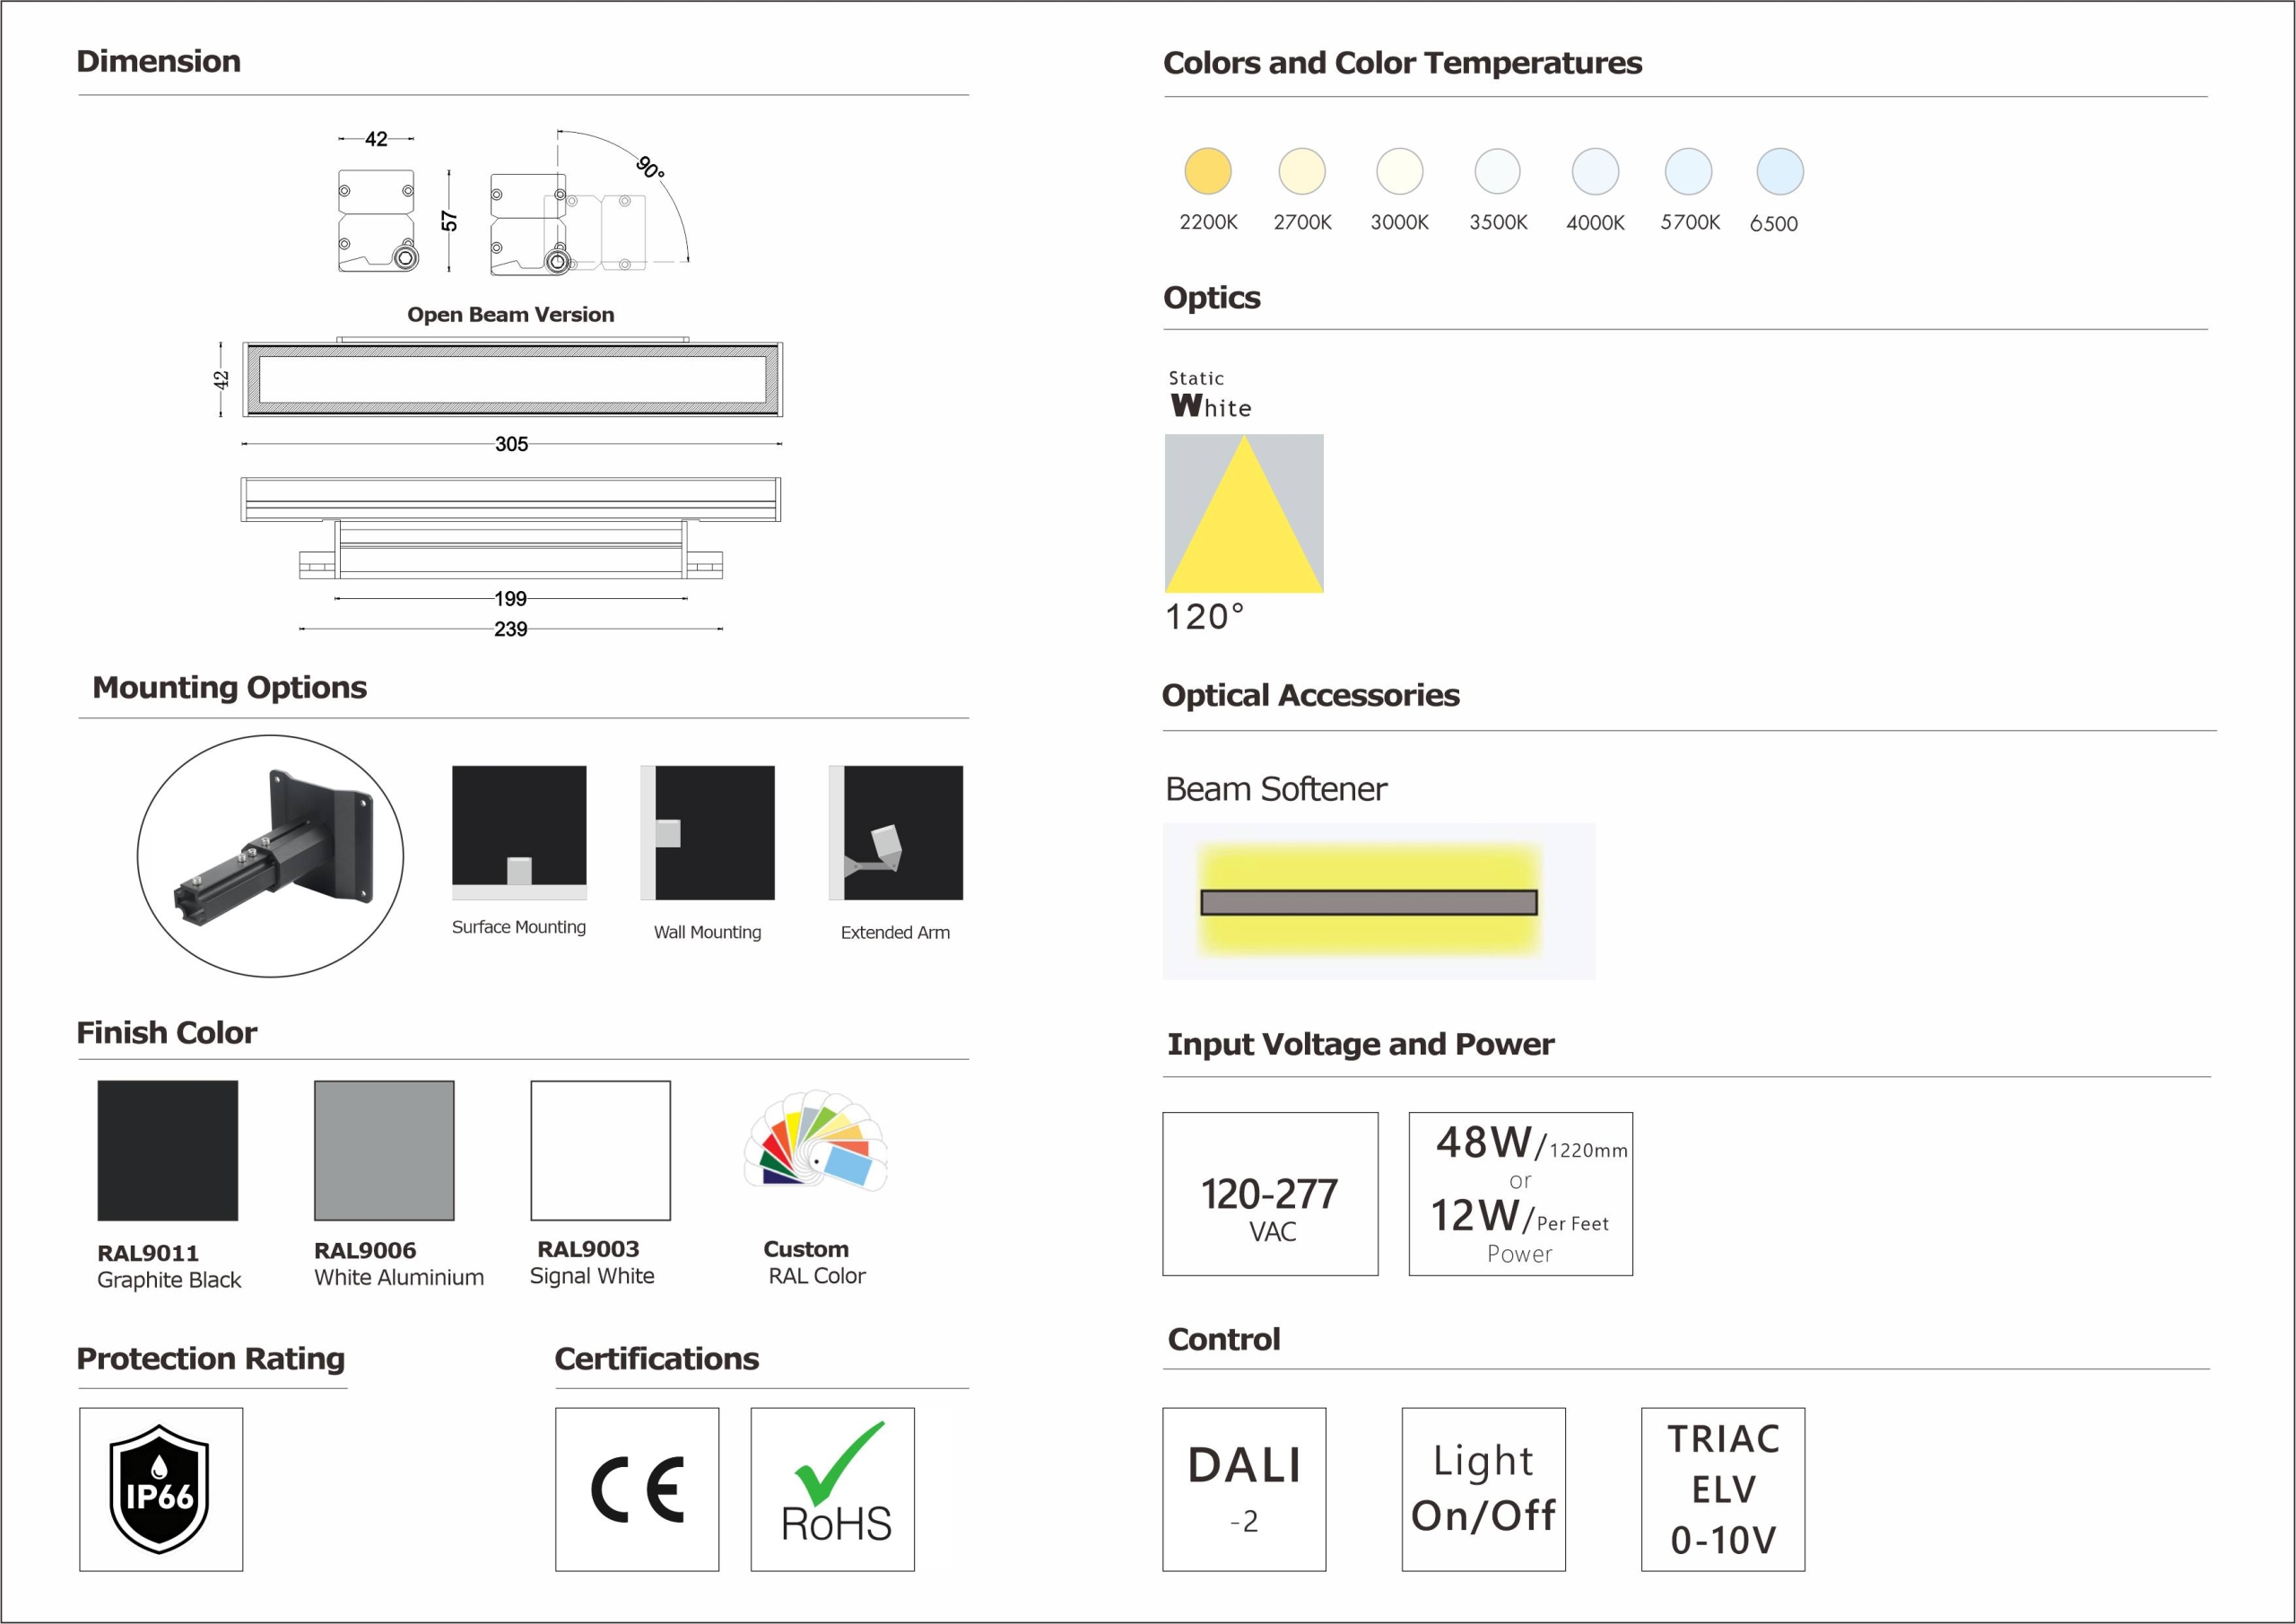Screen dimensions: 2296x1624
Task: Pick the 6500 color temperature circle
Action: click(x=1779, y=171)
